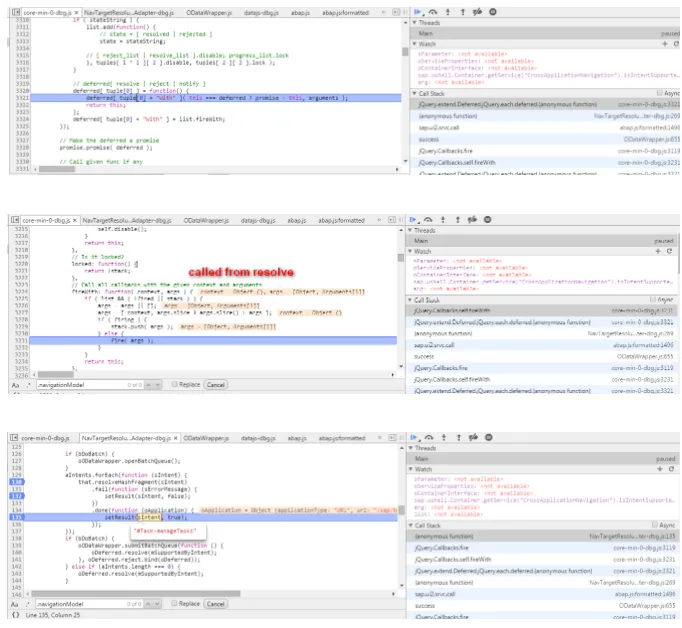Collapse Call Stack section in top screenshot
This screenshot has width=682, height=628.
pos(415,94)
